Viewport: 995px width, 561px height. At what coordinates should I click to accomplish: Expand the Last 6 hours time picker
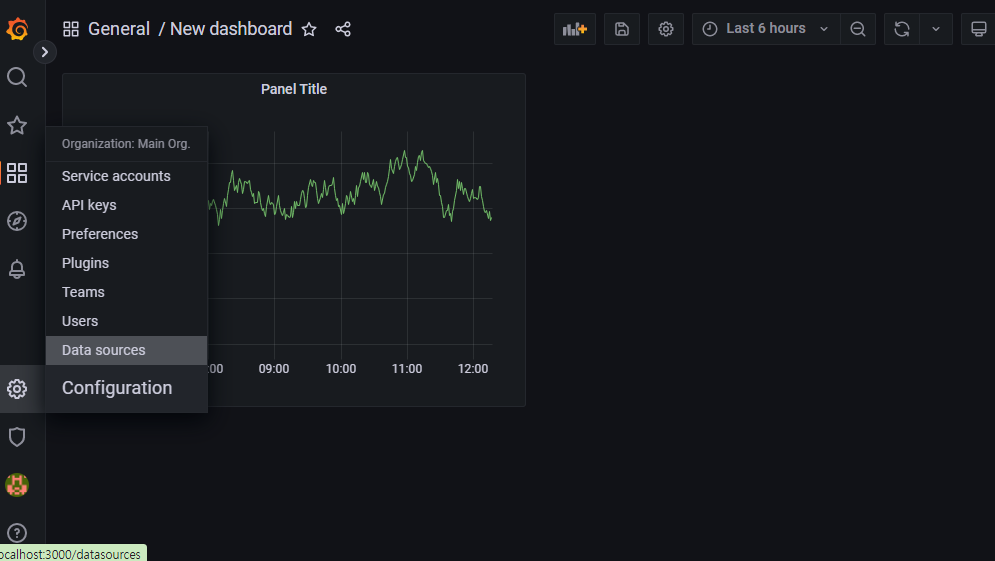[766, 29]
